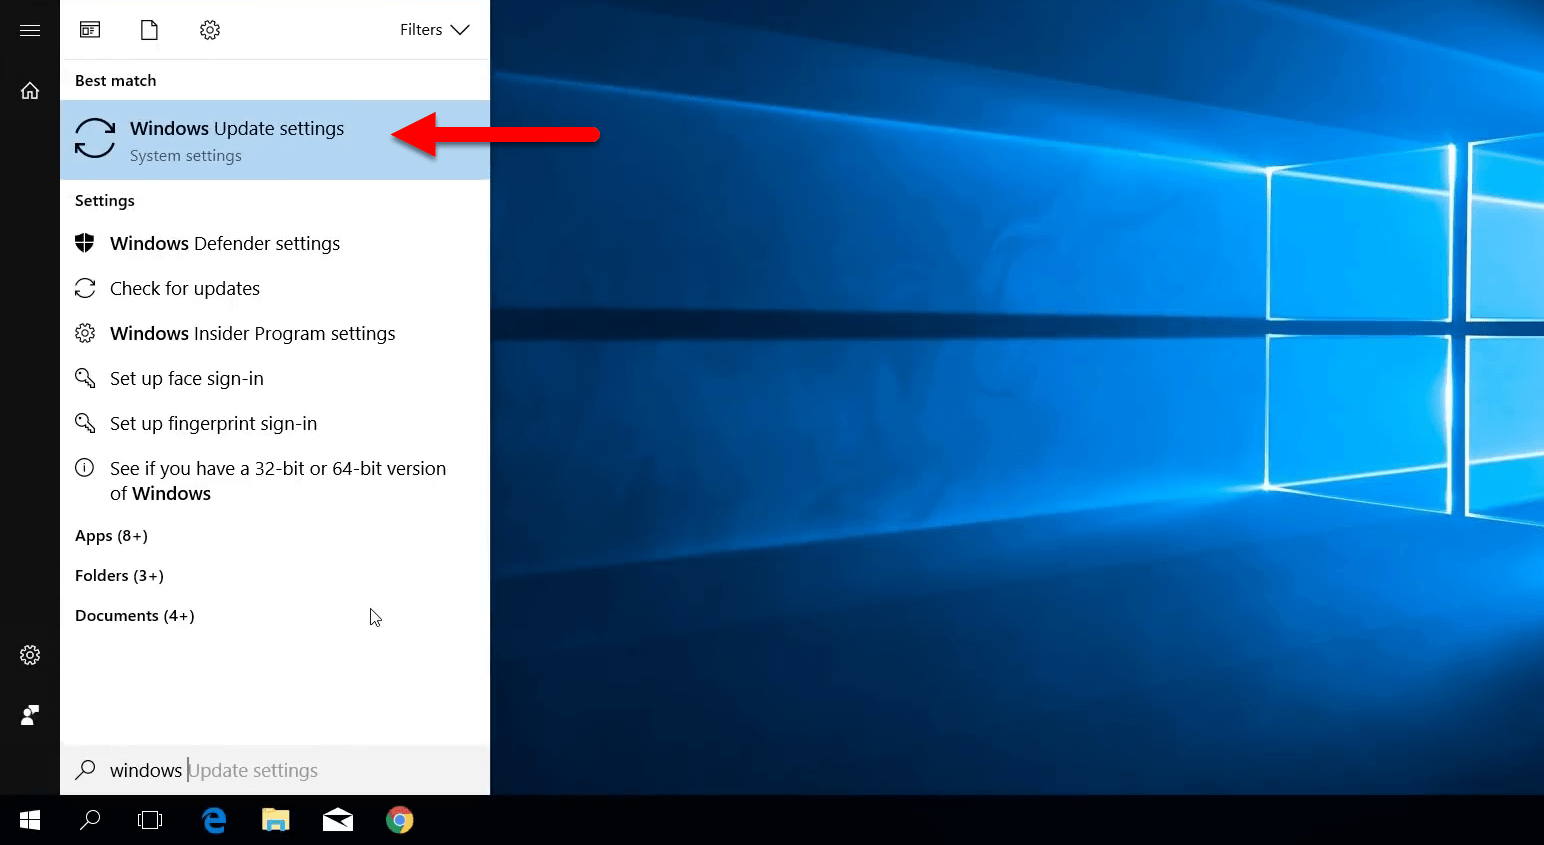Select Set up face sign-in
The image size is (1544, 845).
(x=275, y=379)
